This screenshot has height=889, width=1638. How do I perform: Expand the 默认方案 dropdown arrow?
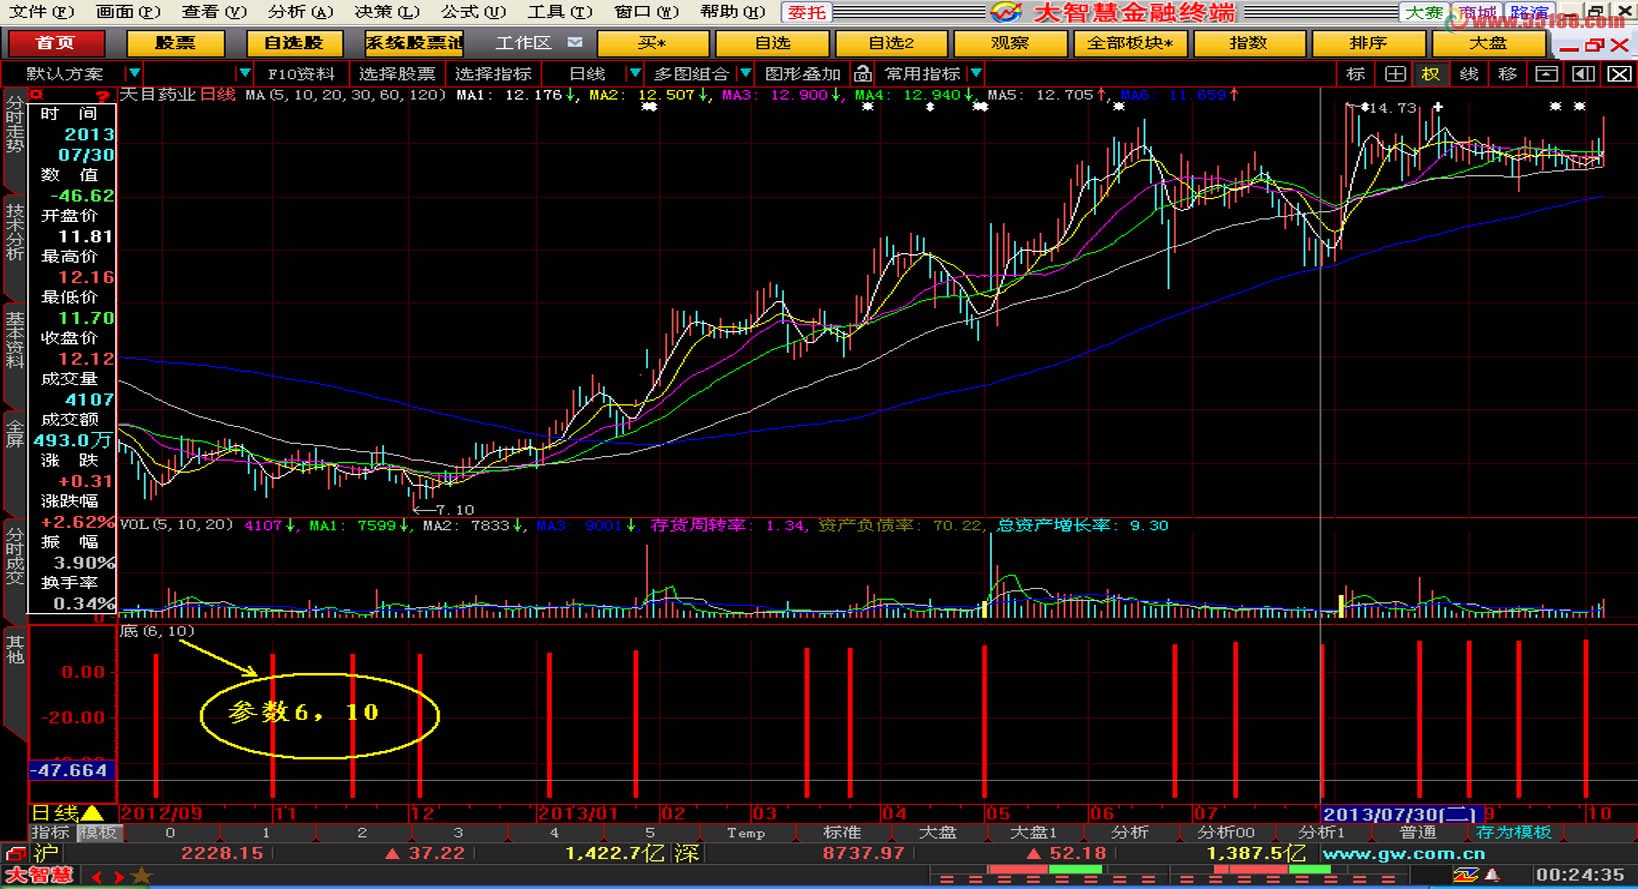click(x=134, y=74)
